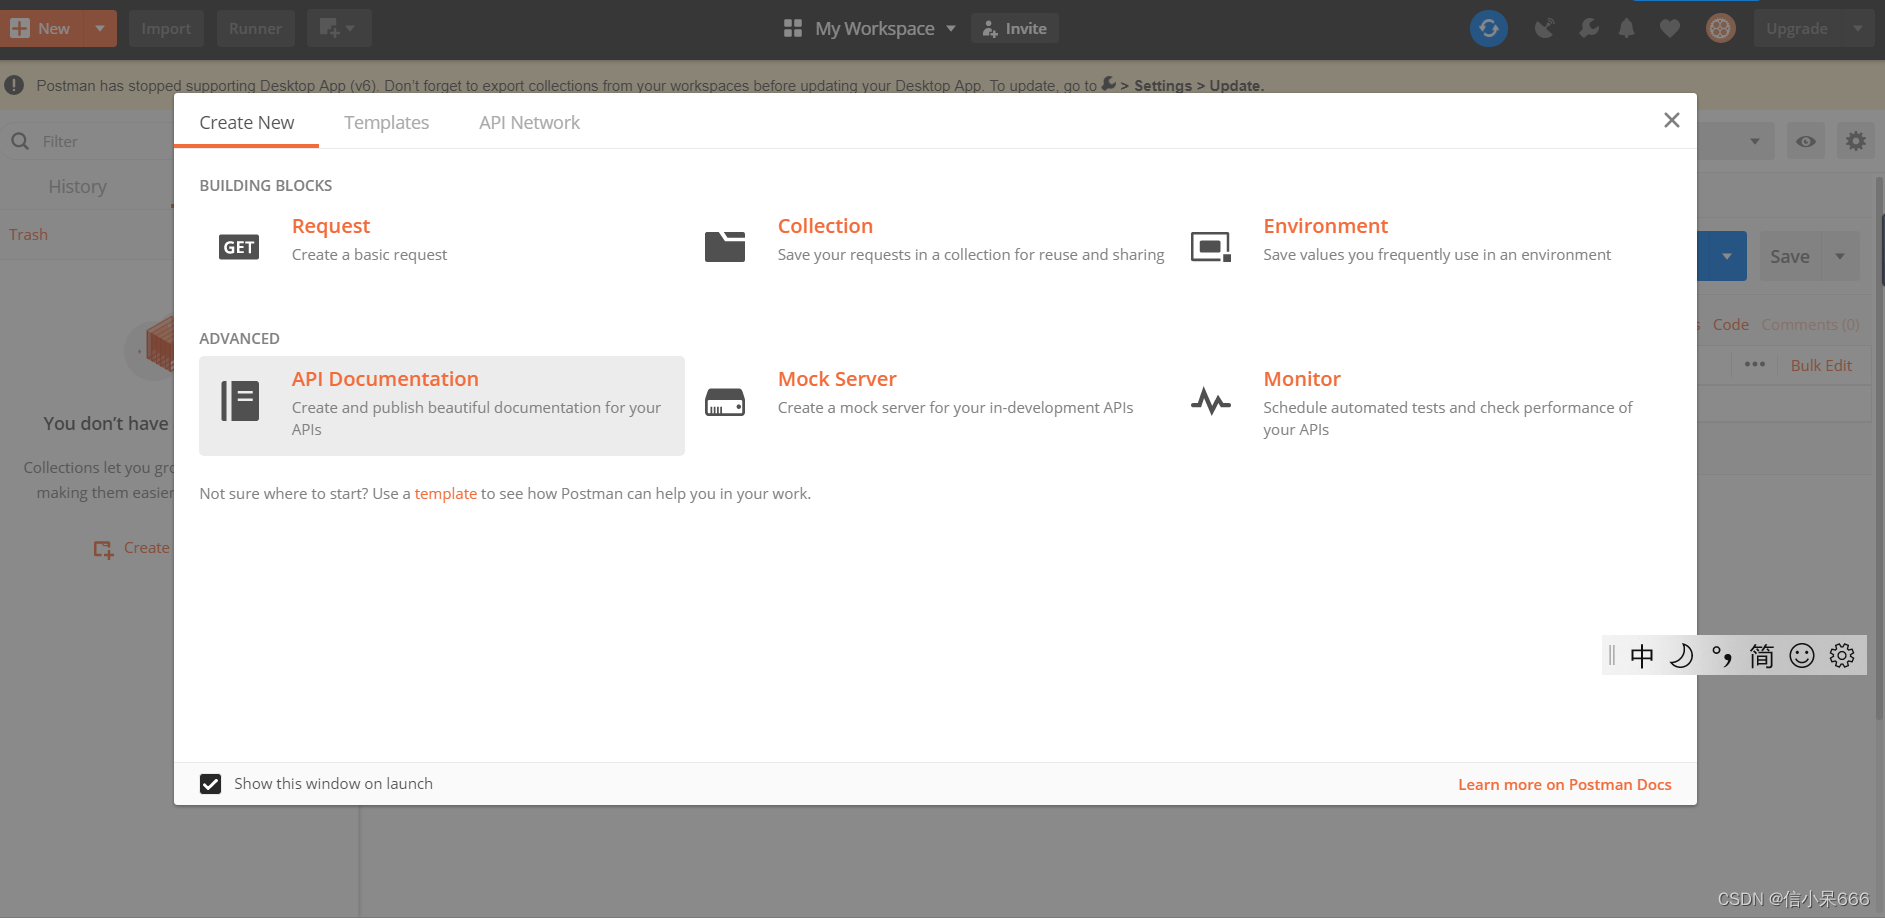This screenshot has width=1885, height=918.
Task: Open the template link in help text
Action: (x=446, y=493)
